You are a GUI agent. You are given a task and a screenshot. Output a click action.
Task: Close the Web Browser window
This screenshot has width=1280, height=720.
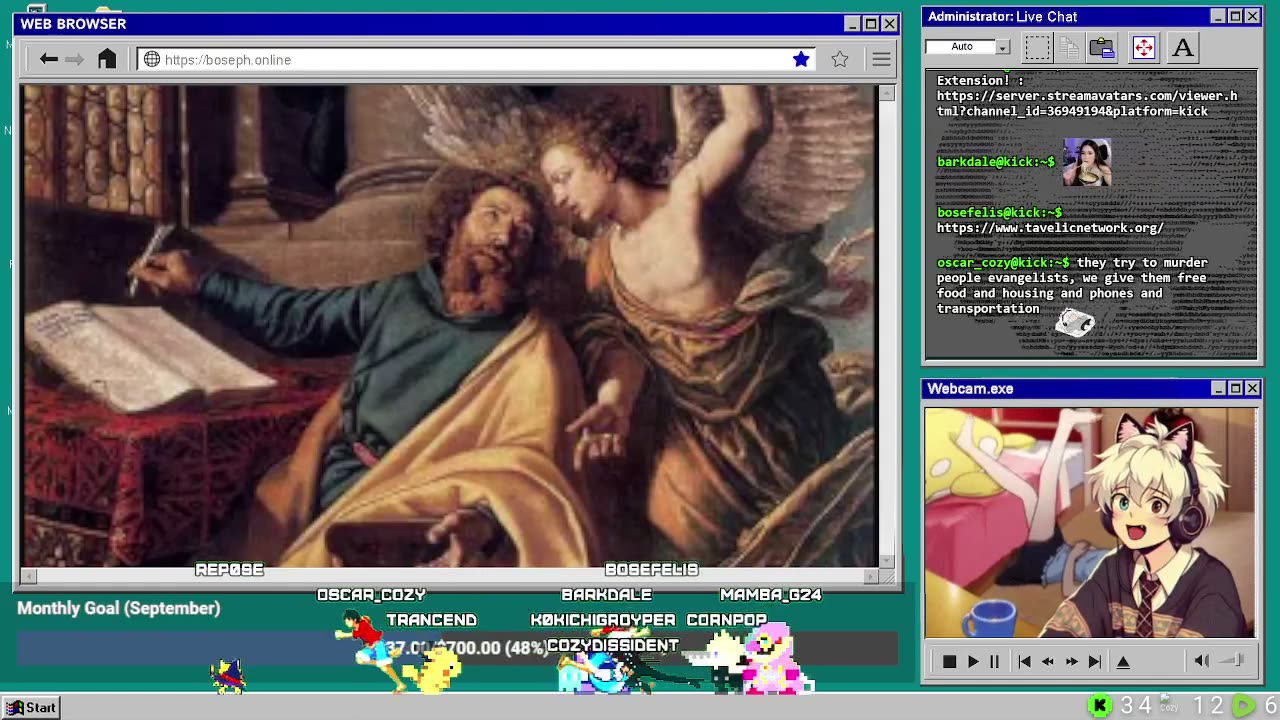click(889, 24)
